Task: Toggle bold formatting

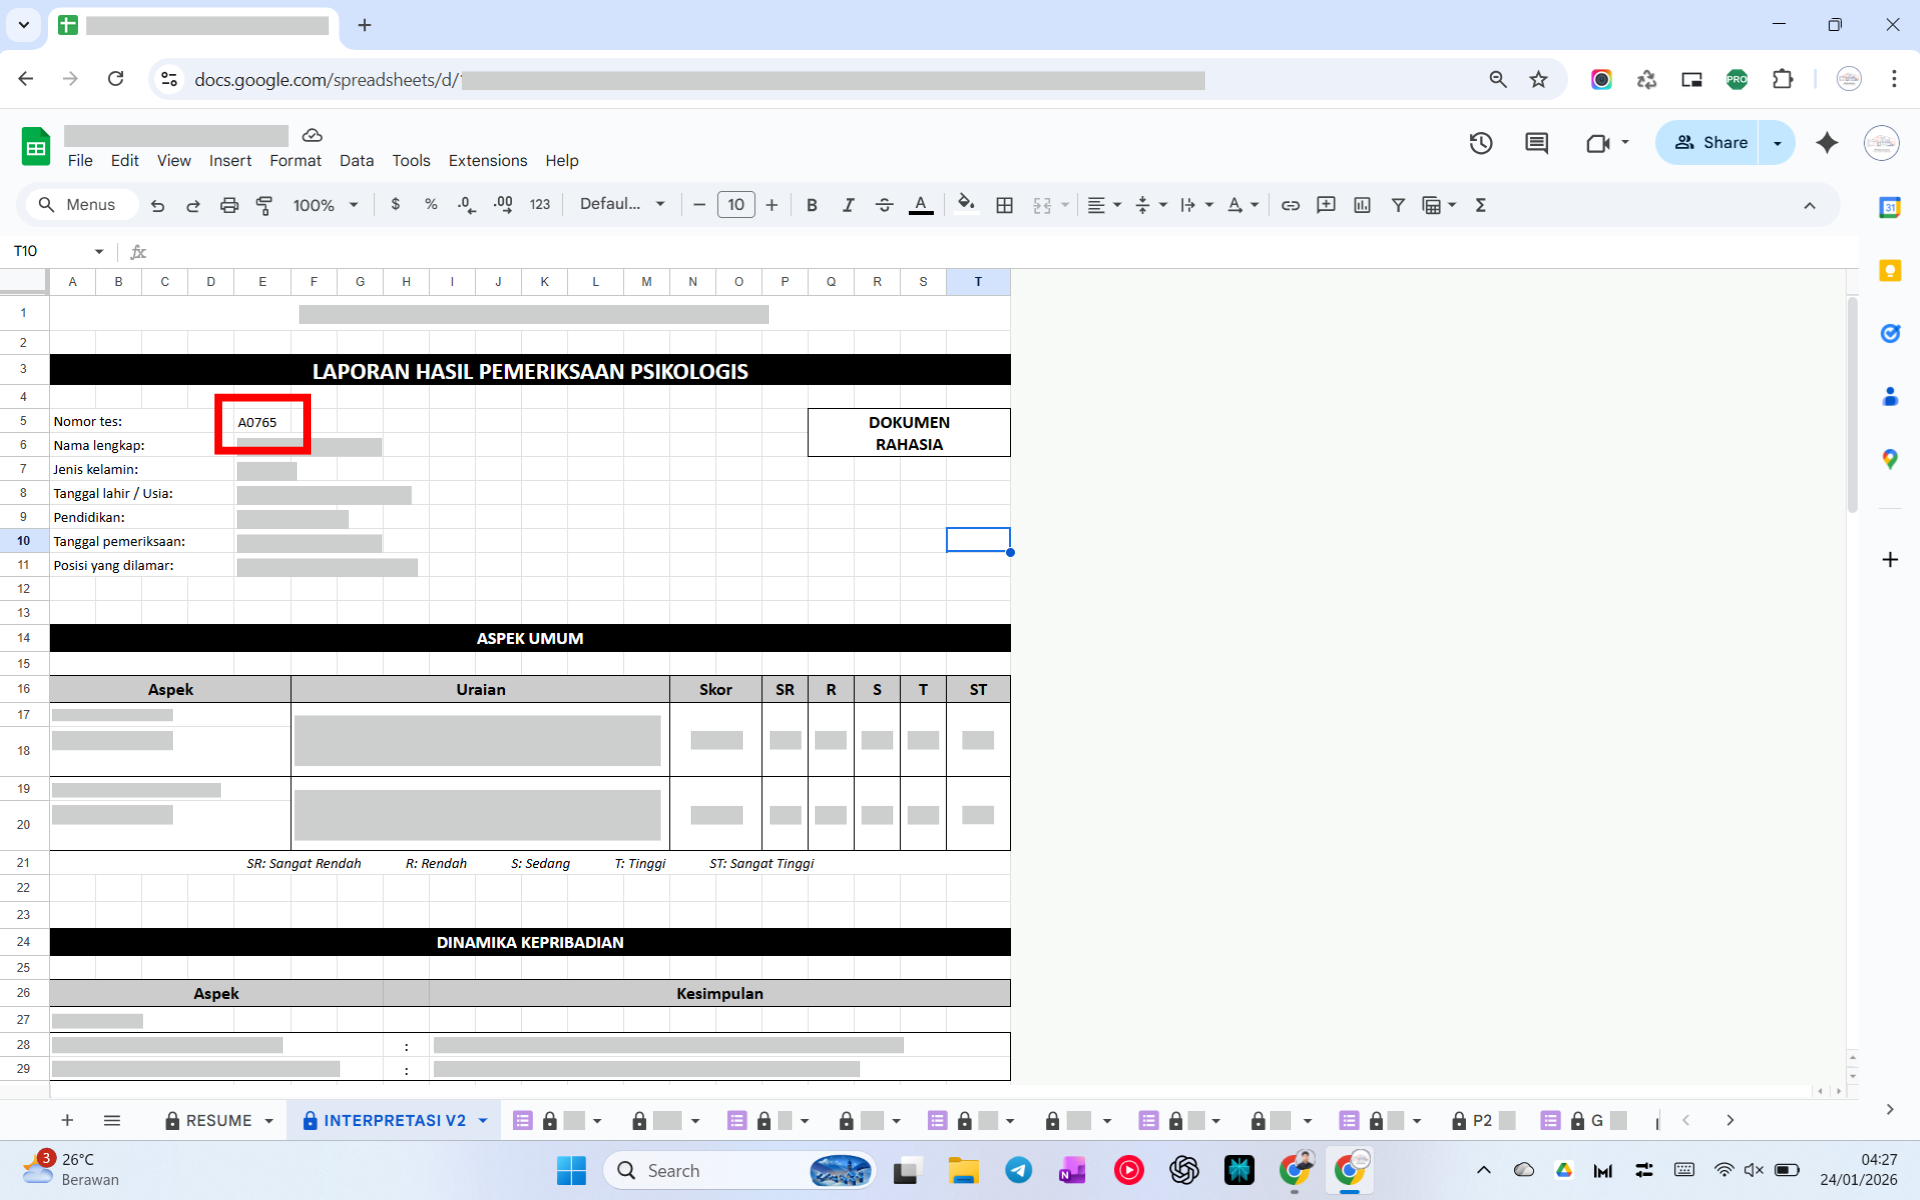Action: 812,205
